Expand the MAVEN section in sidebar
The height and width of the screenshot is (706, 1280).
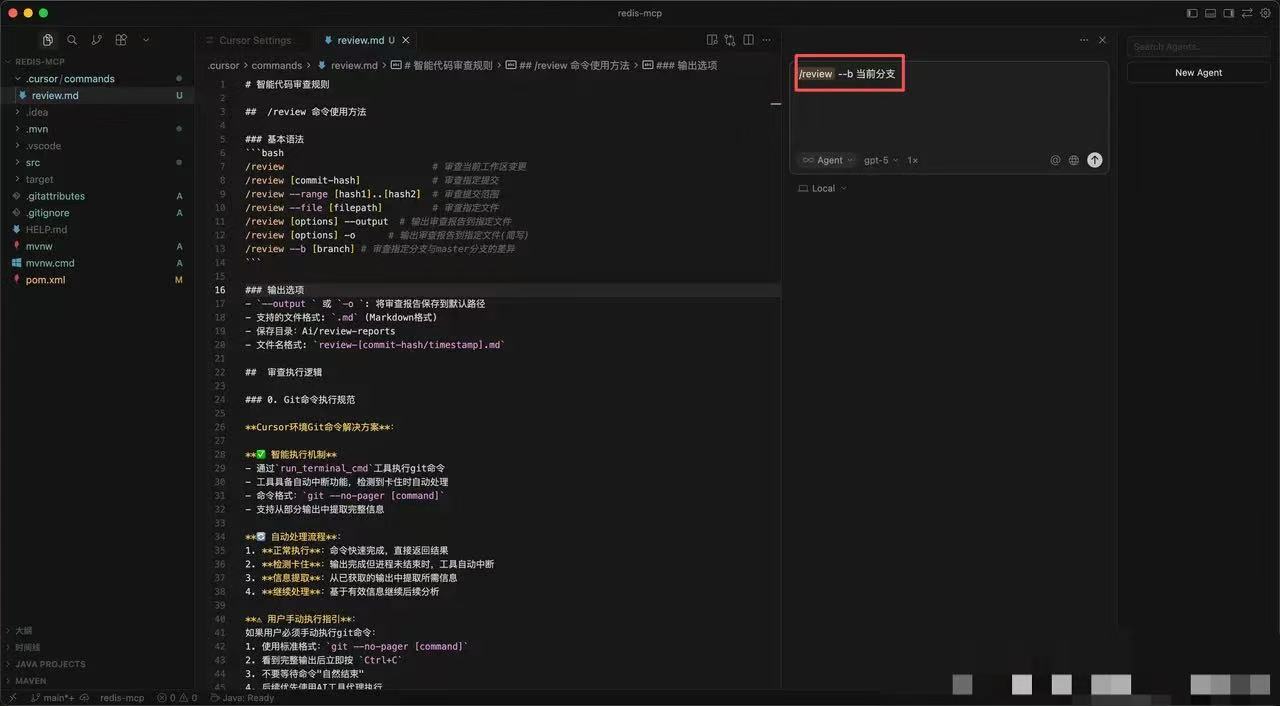(30, 681)
